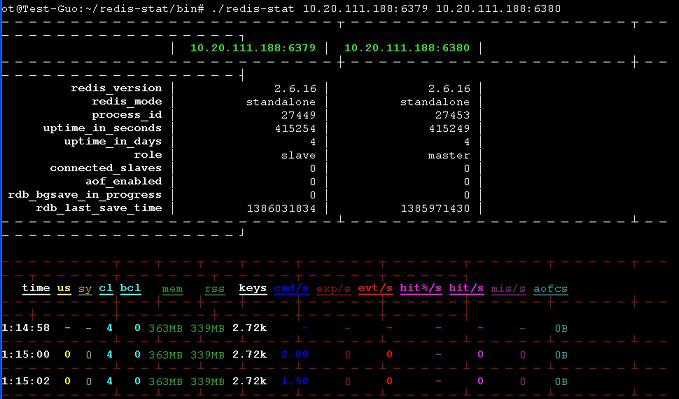Click the uptime_in_seconds row label
The height and width of the screenshot is (399, 679).
pos(102,128)
